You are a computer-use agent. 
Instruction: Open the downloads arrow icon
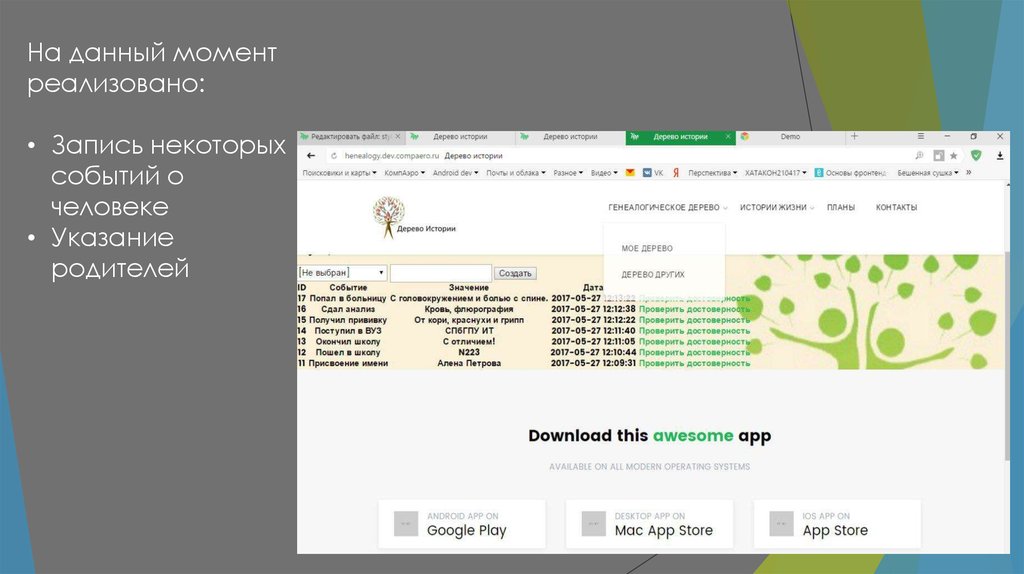(x=1000, y=155)
